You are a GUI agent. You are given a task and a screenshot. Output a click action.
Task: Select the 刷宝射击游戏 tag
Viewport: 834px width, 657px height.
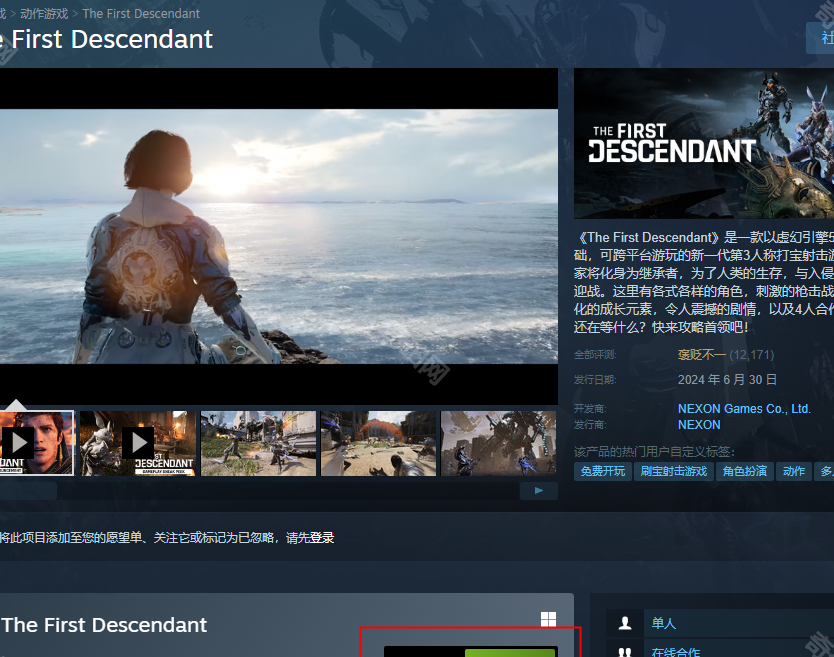pos(673,471)
